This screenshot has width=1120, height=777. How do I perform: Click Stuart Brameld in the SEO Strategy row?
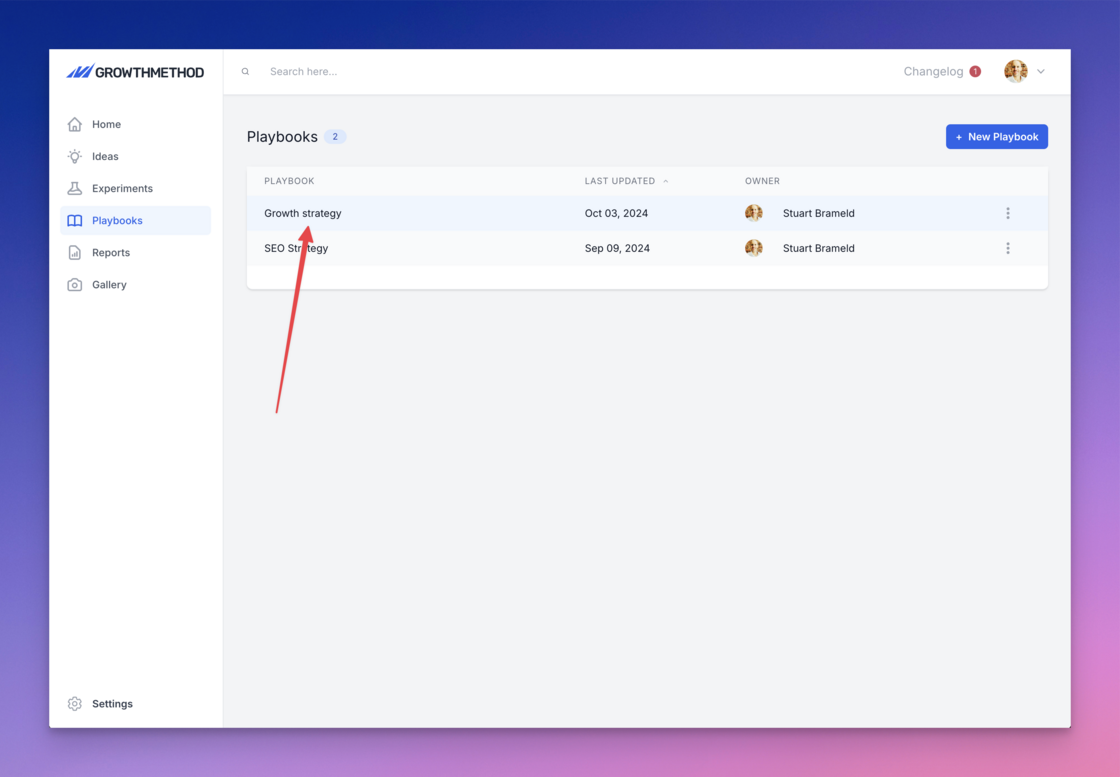pyautogui.click(x=819, y=249)
